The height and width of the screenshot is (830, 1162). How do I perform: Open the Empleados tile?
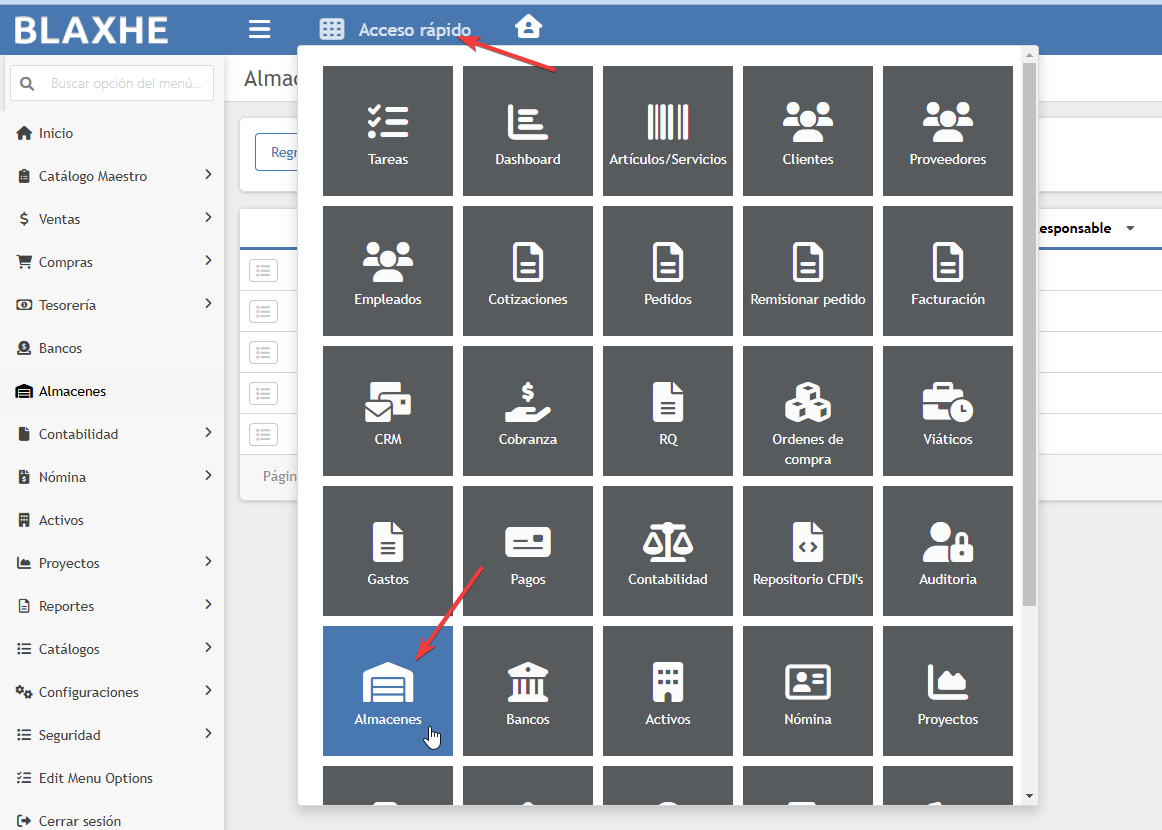(x=388, y=271)
